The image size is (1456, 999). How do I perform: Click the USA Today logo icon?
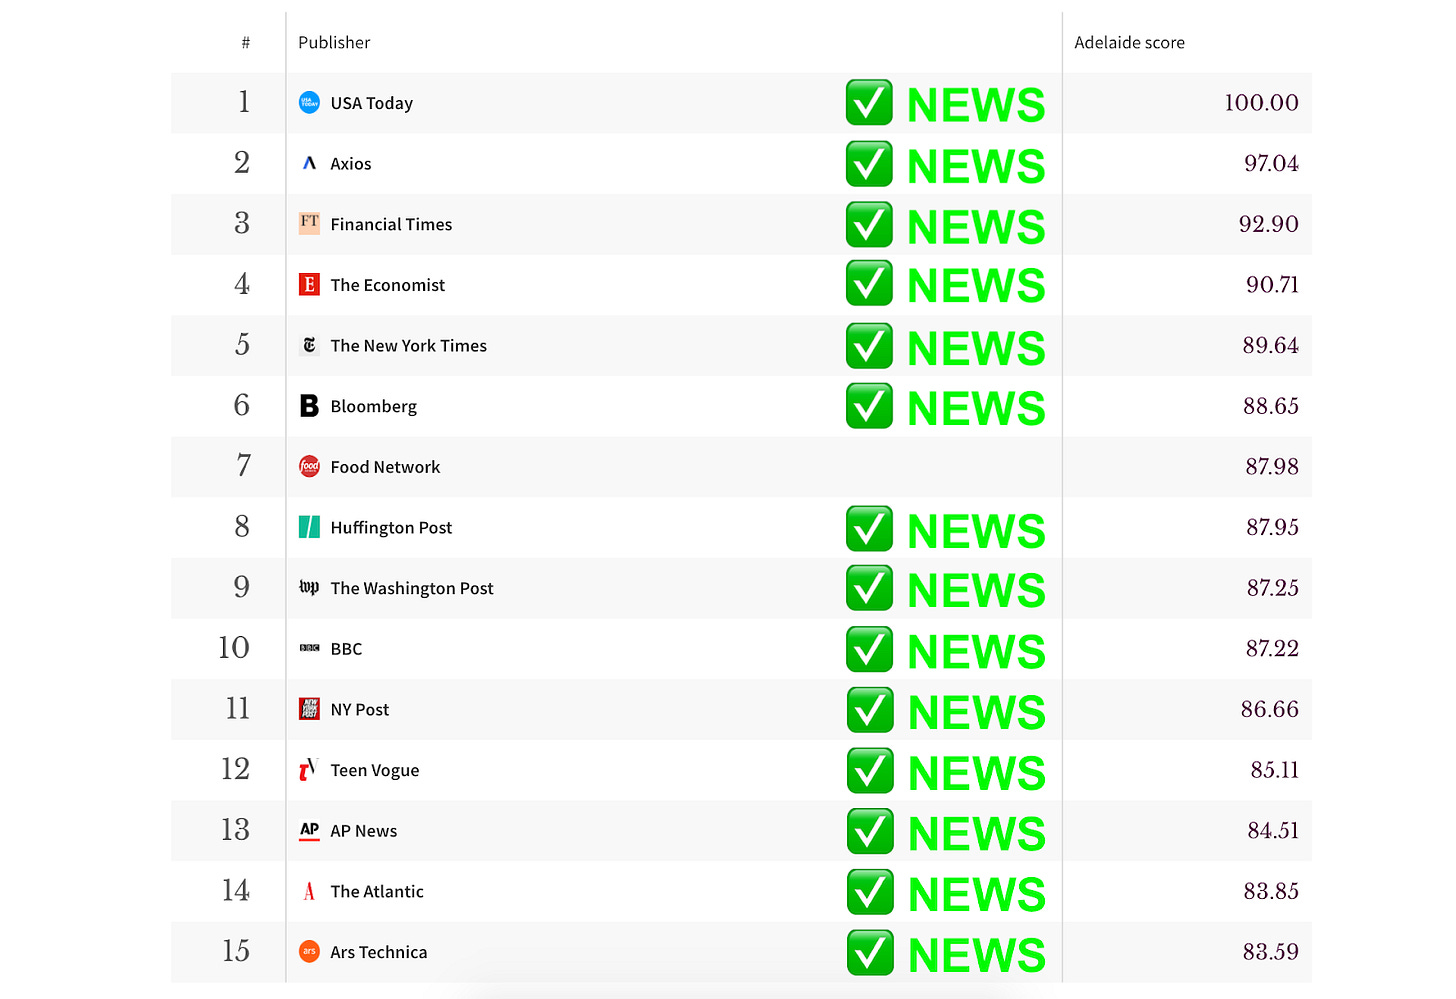pos(309,102)
